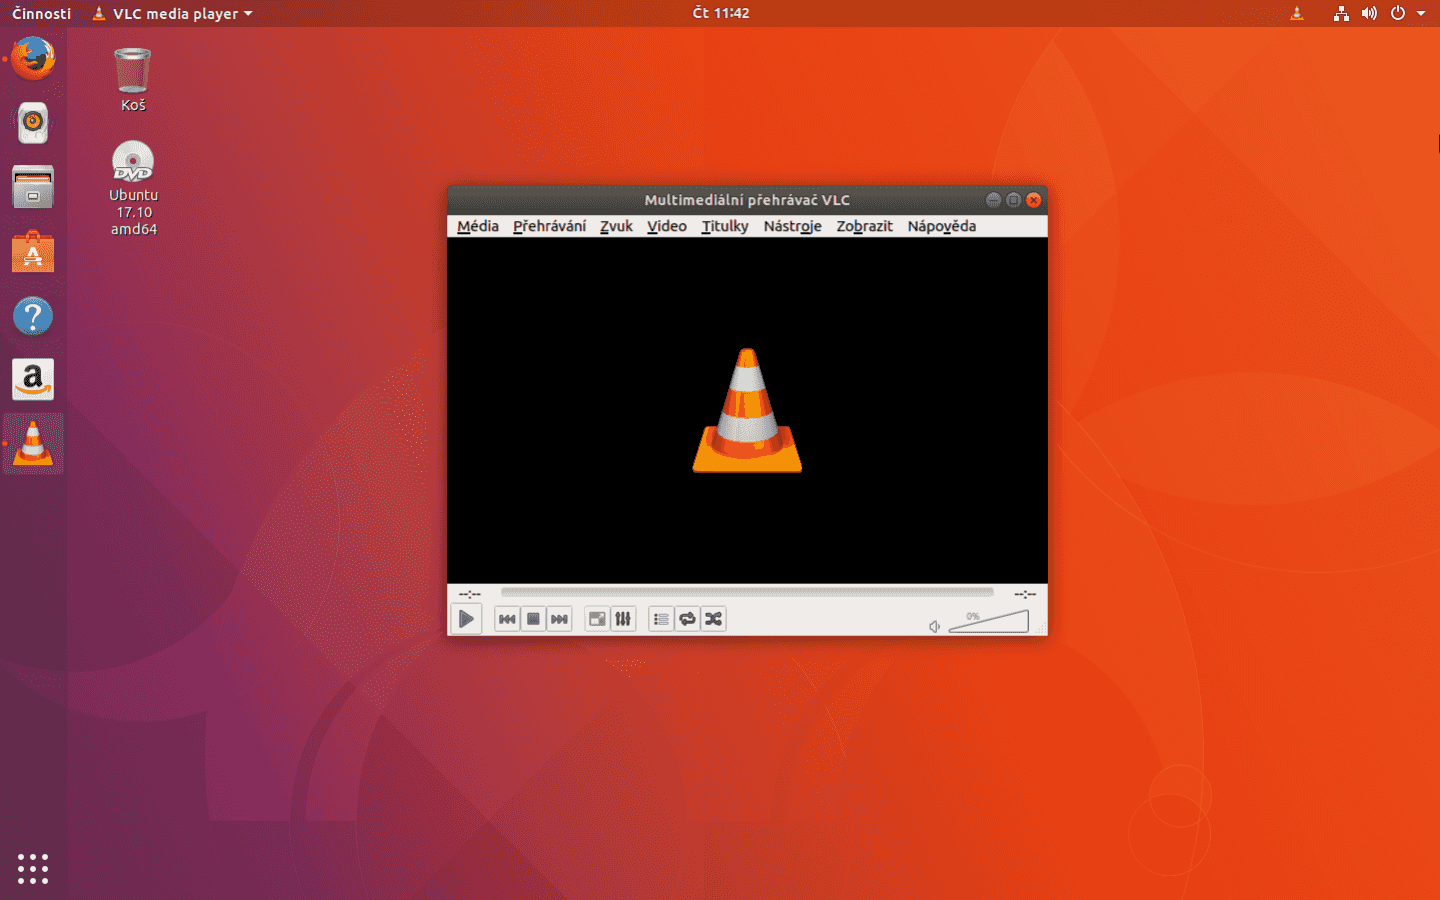Enable loop playback mode

(x=687, y=618)
